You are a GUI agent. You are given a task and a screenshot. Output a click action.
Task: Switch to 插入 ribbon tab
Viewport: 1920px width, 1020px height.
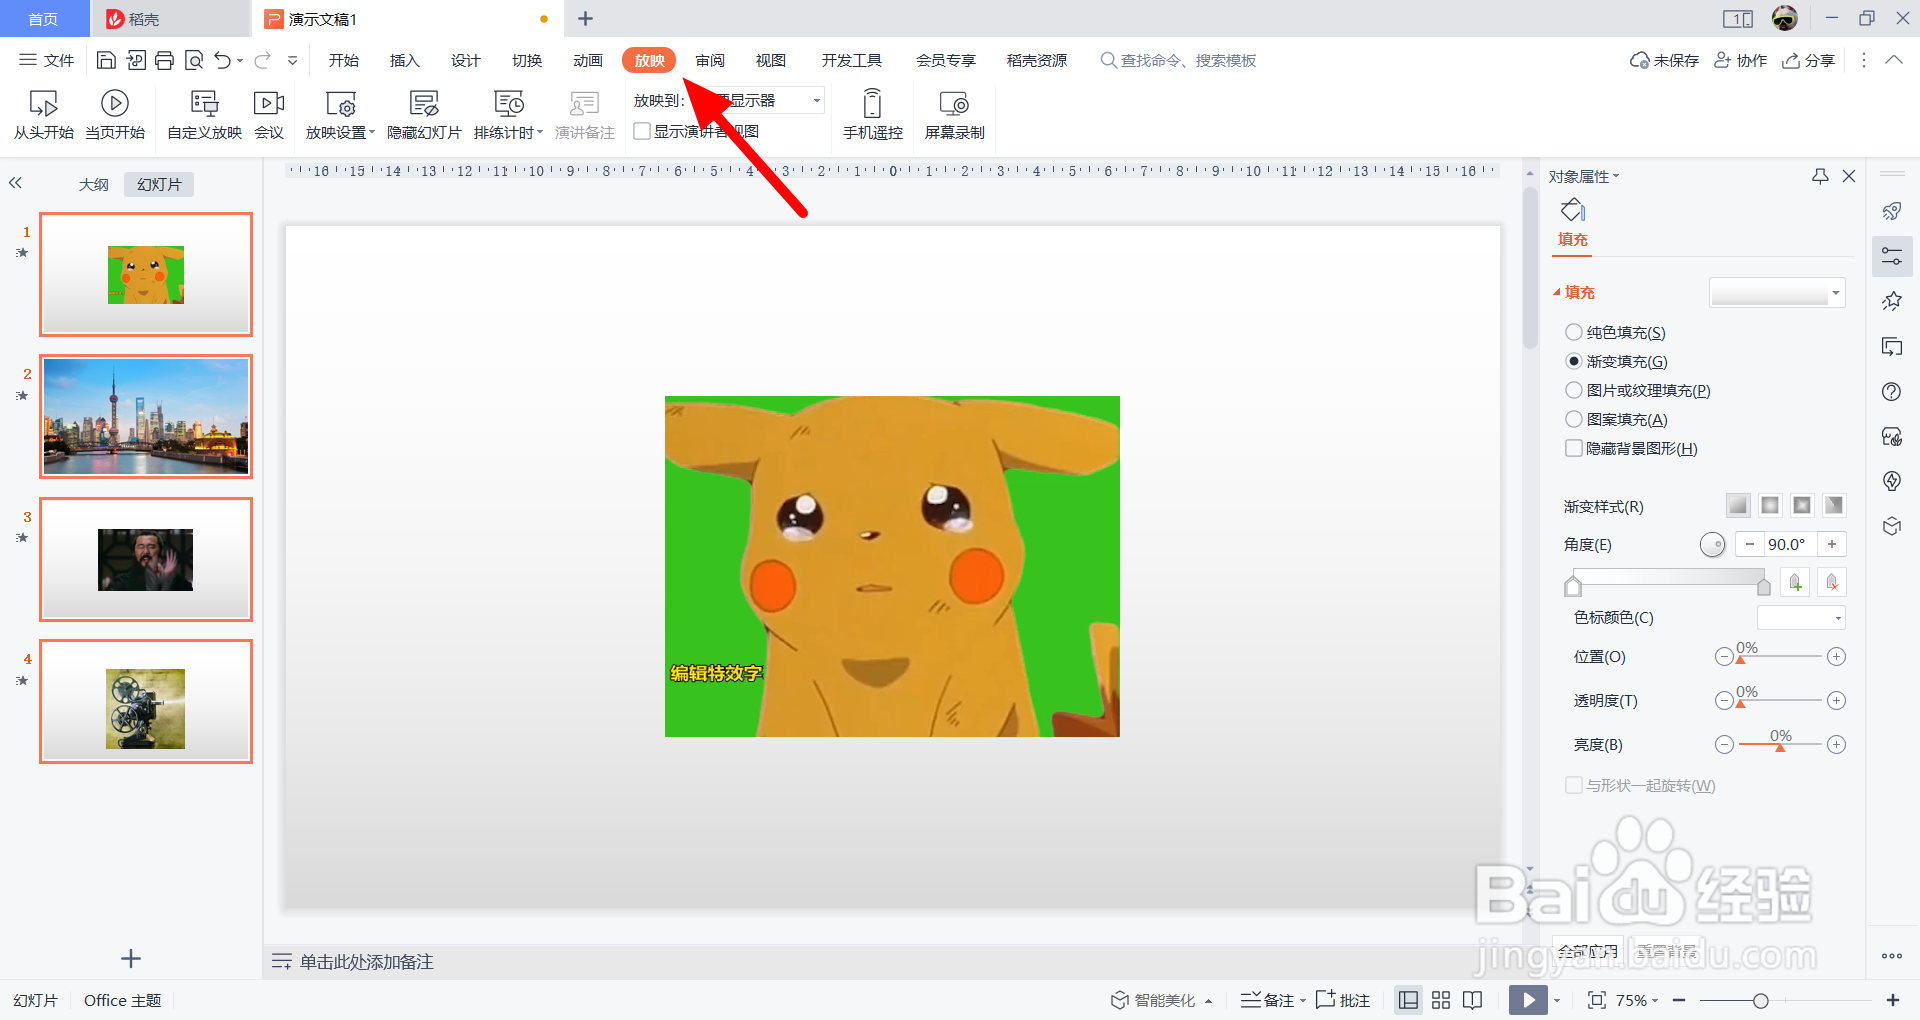(x=404, y=60)
